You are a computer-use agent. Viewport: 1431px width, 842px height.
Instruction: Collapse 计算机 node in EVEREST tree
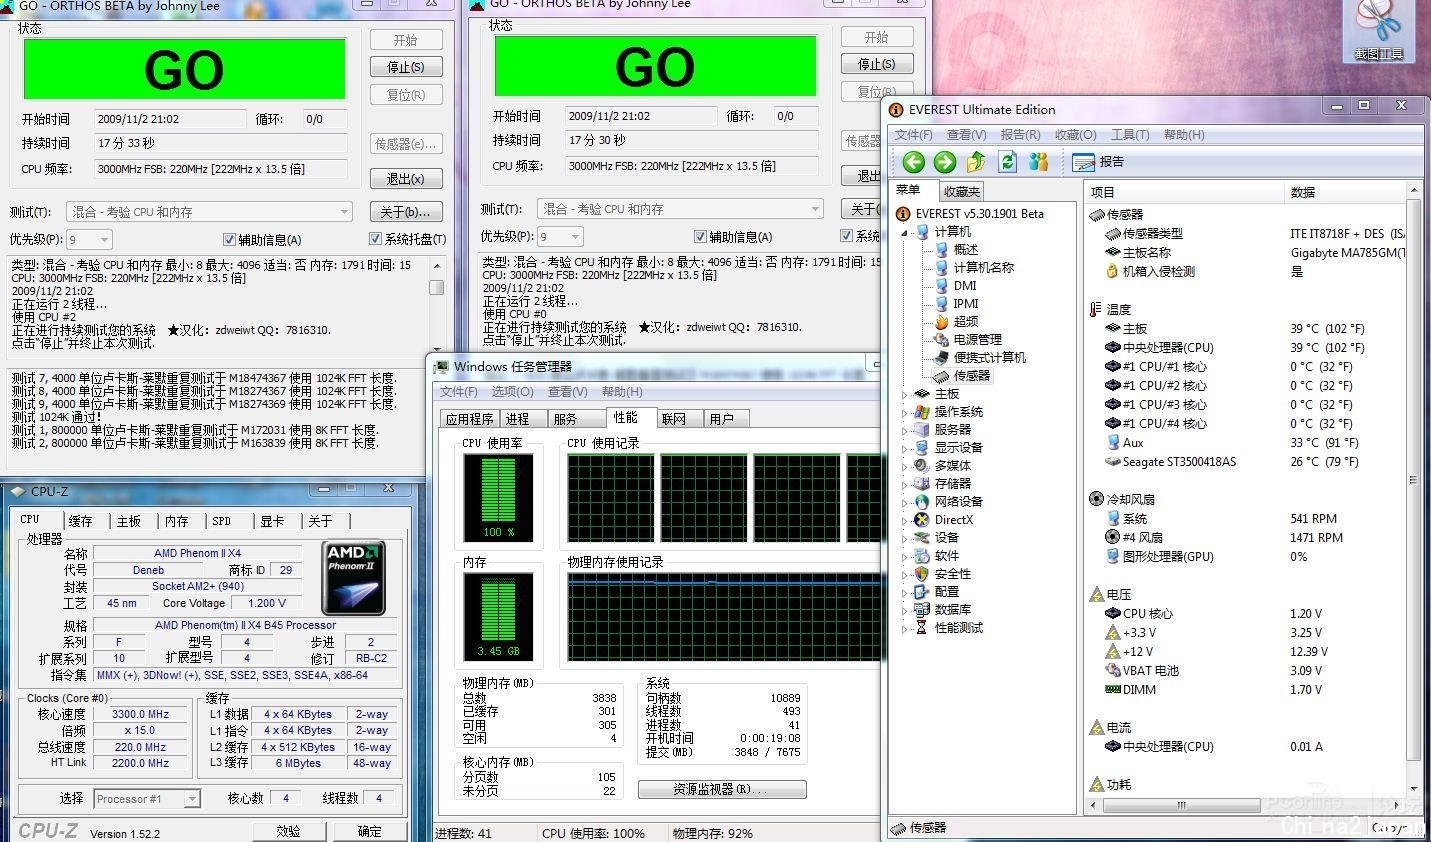pos(905,232)
